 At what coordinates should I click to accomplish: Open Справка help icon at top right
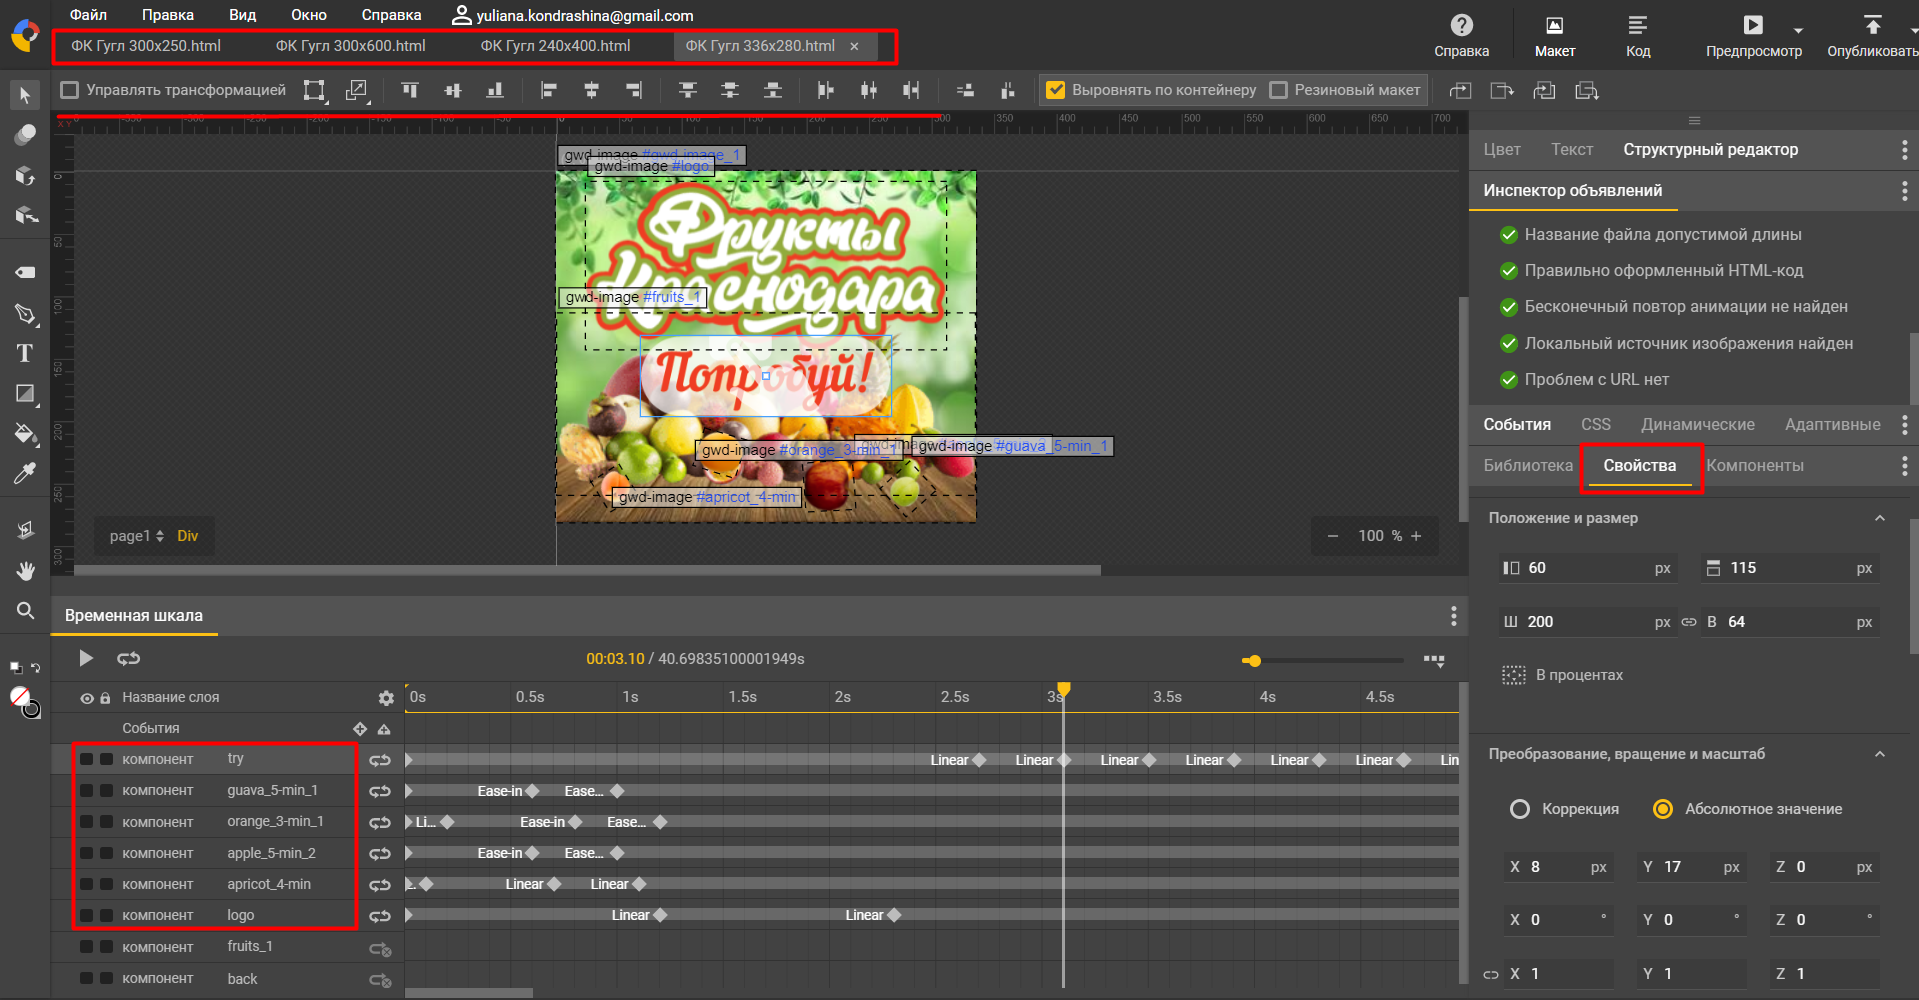click(x=1461, y=35)
